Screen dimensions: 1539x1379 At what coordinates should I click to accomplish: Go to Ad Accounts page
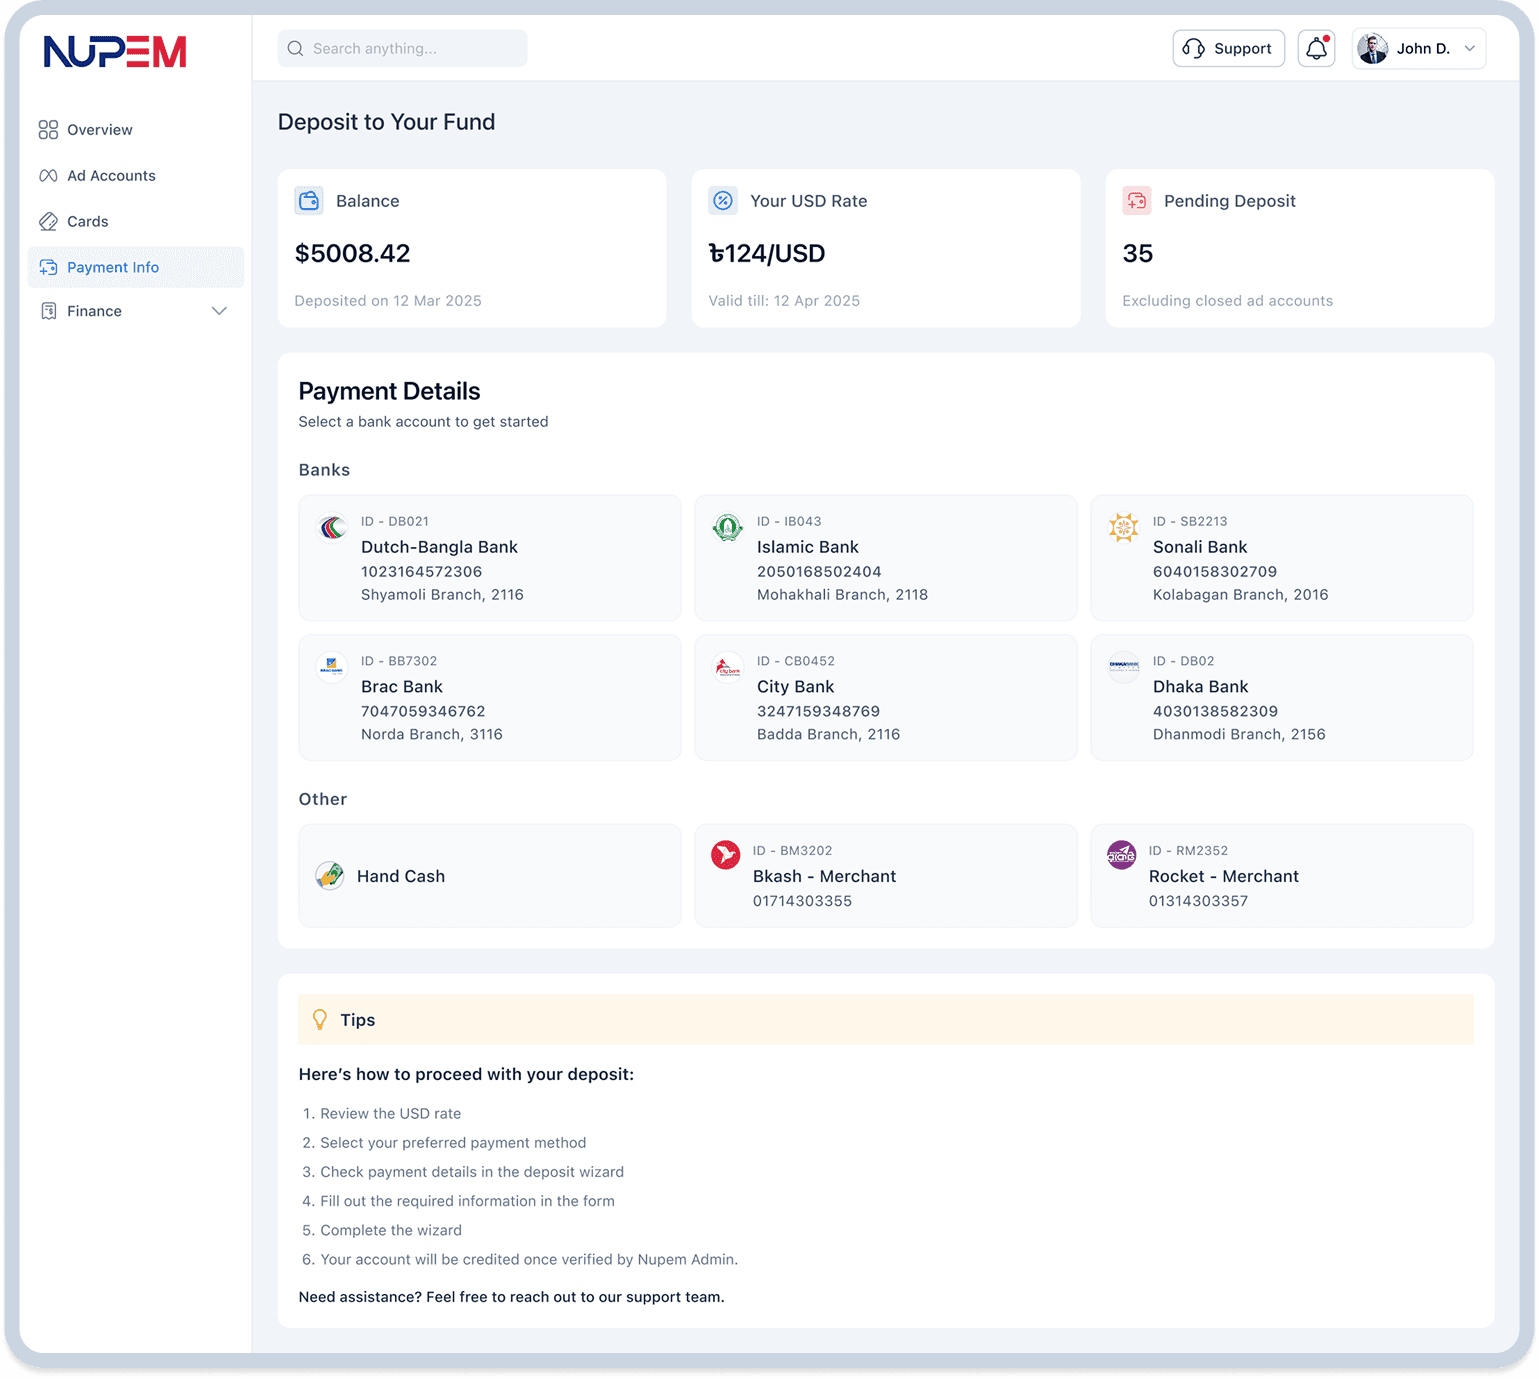pyautogui.click(x=111, y=176)
